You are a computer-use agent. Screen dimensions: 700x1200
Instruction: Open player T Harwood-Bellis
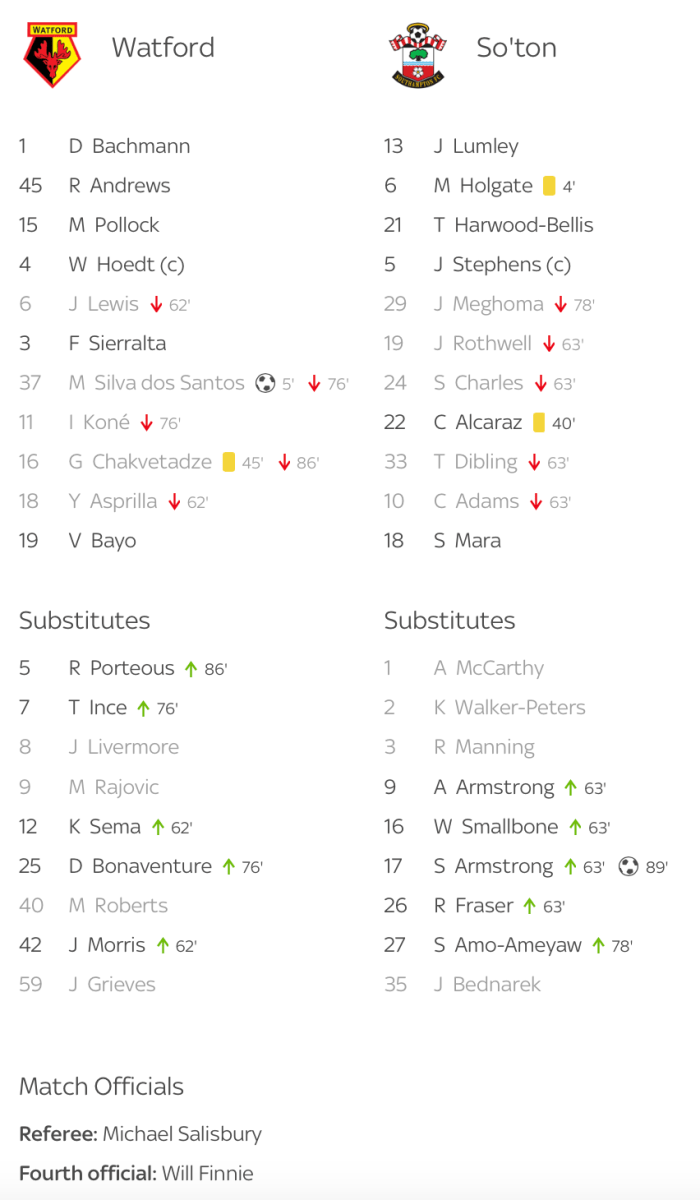point(513,225)
